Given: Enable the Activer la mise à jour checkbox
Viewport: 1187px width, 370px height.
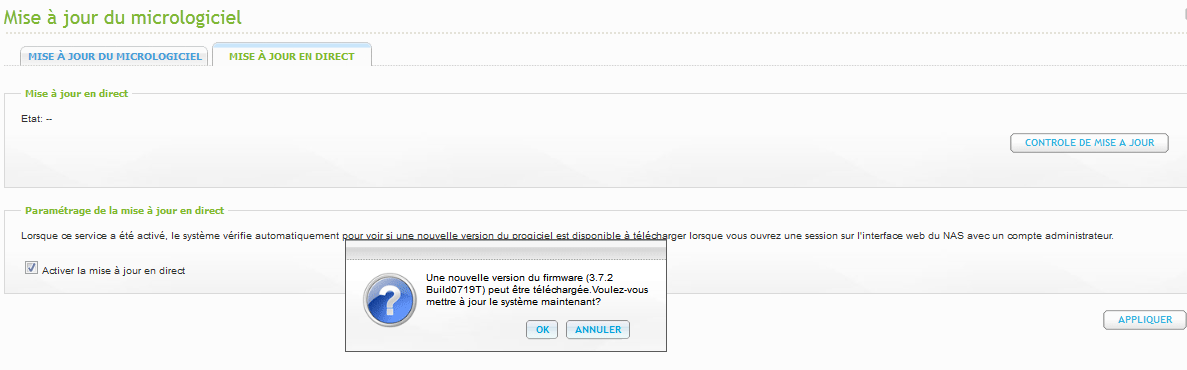Looking at the screenshot, I should click(x=31, y=267).
